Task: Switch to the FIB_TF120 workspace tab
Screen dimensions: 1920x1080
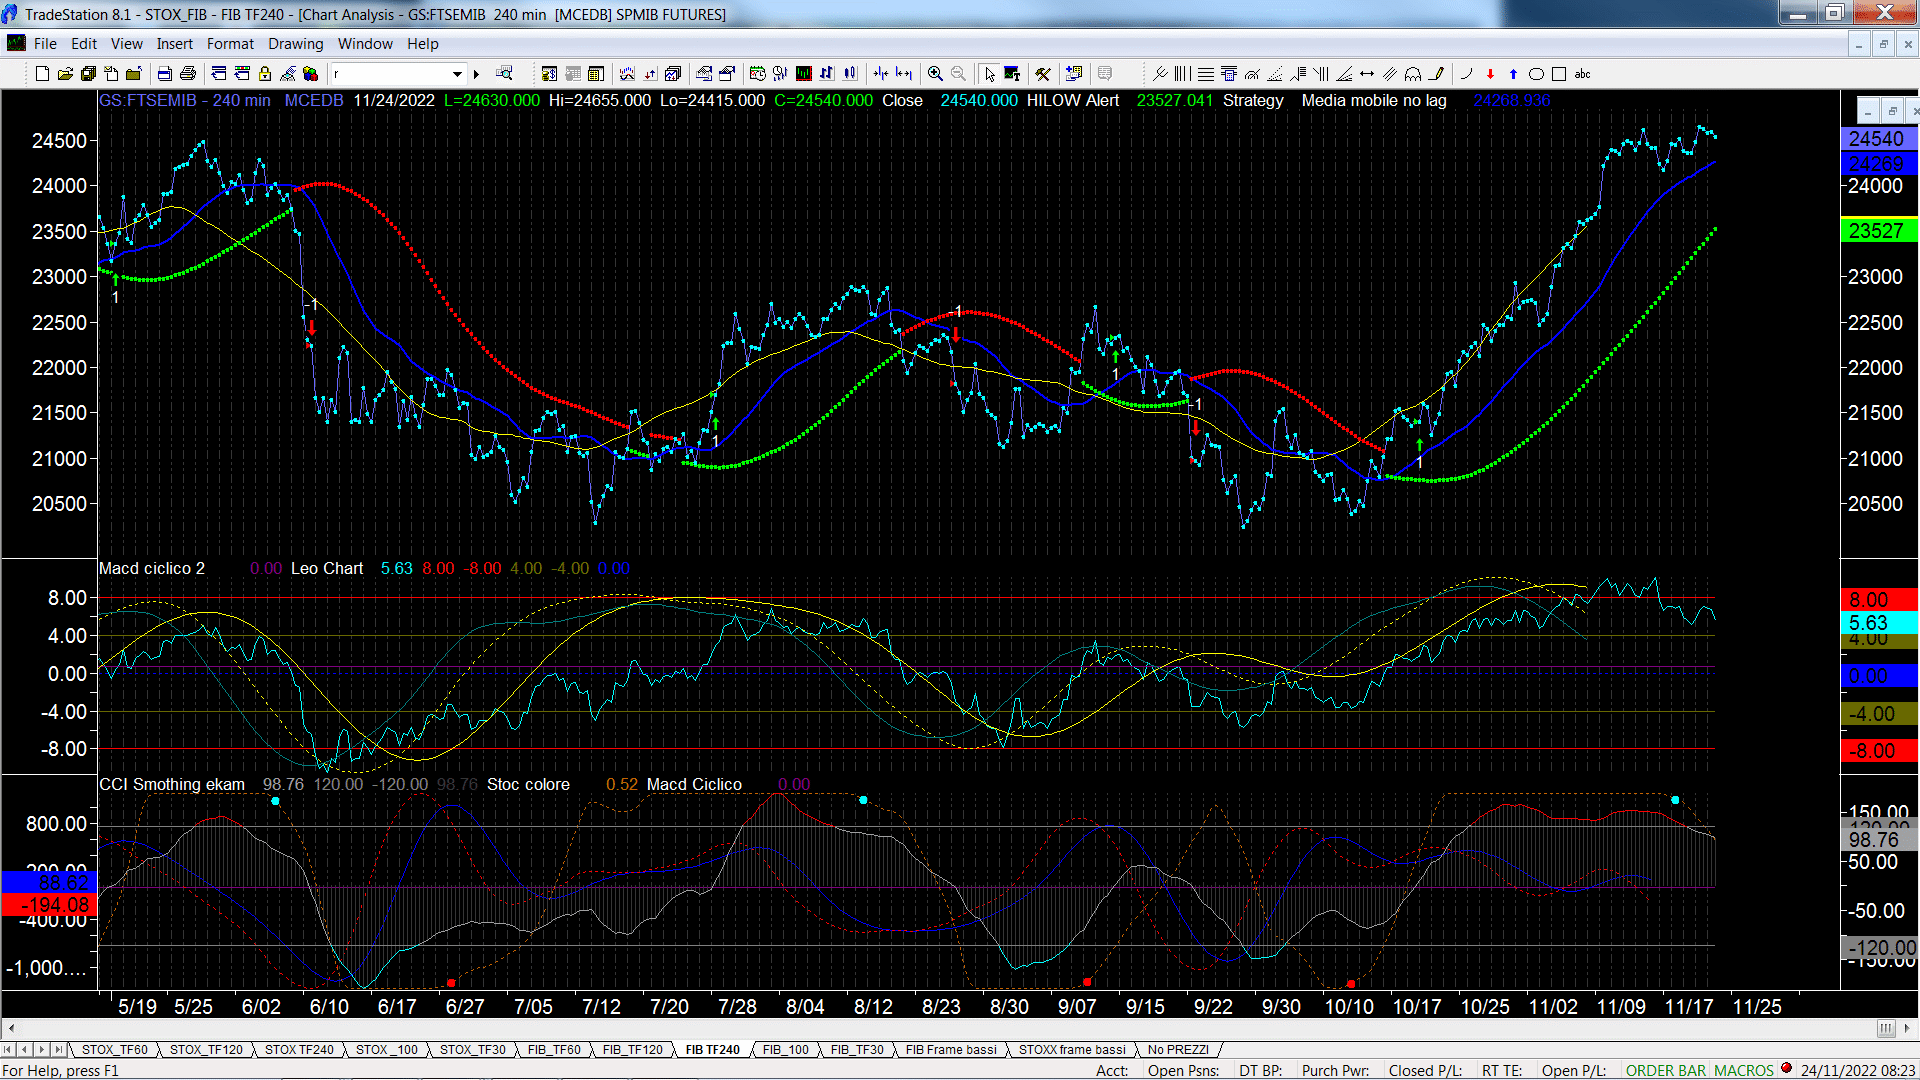Action: click(x=632, y=1049)
